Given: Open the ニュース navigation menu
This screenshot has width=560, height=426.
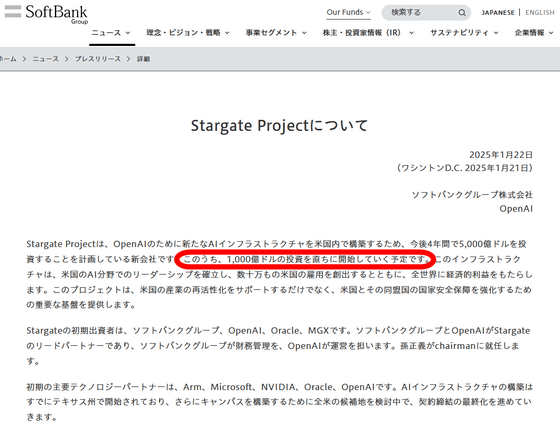Looking at the screenshot, I should (x=111, y=33).
